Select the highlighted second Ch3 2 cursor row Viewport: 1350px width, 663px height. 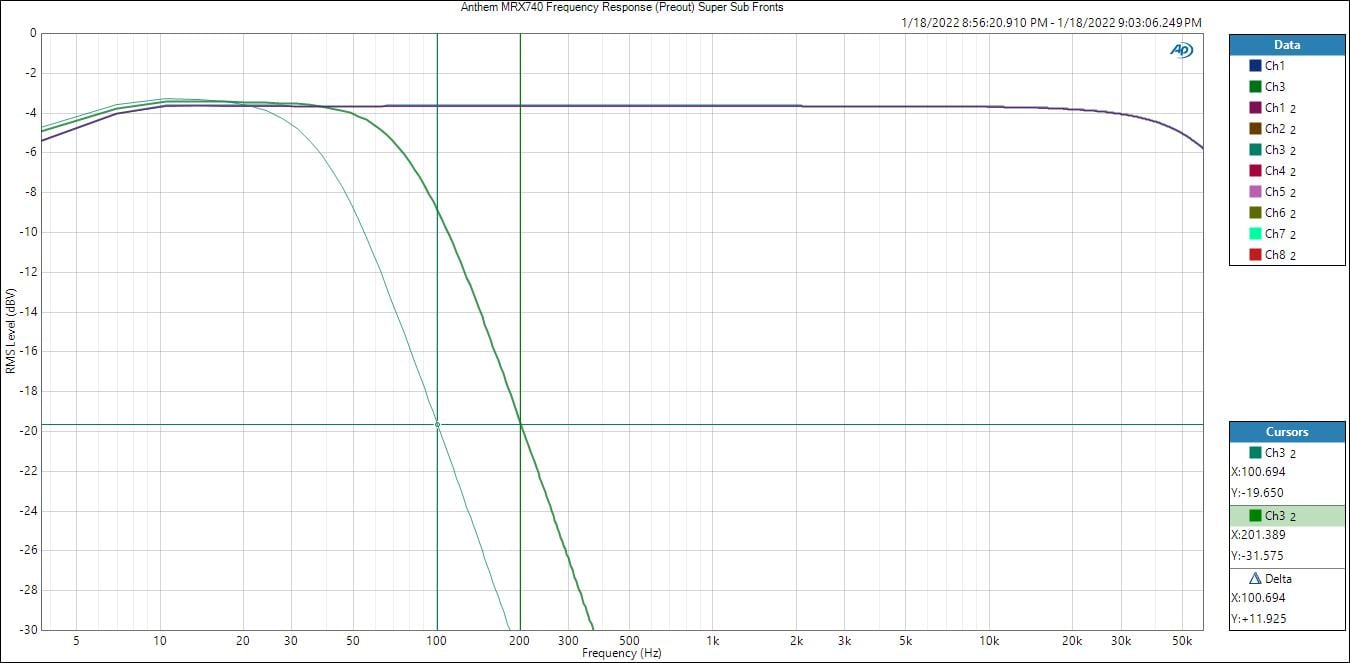click(1286, 516)
